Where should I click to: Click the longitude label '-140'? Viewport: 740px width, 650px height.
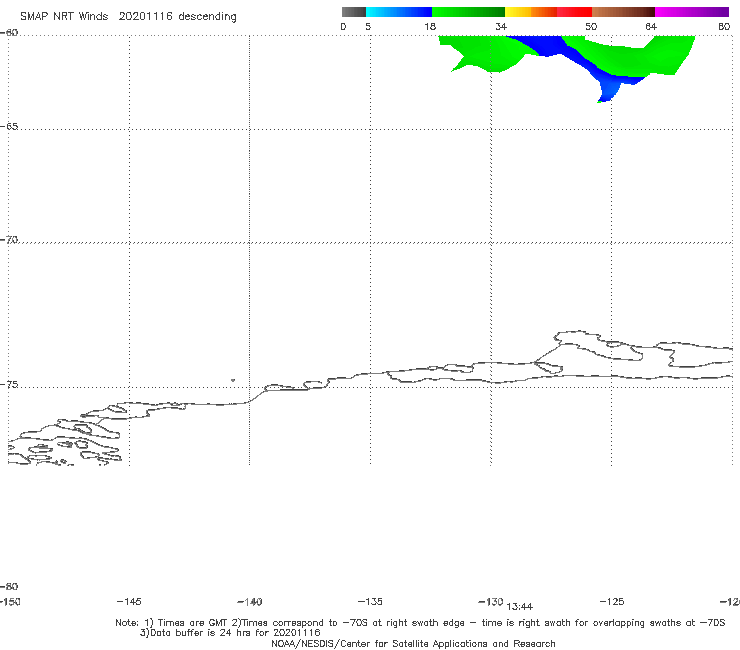coord(250,601)
